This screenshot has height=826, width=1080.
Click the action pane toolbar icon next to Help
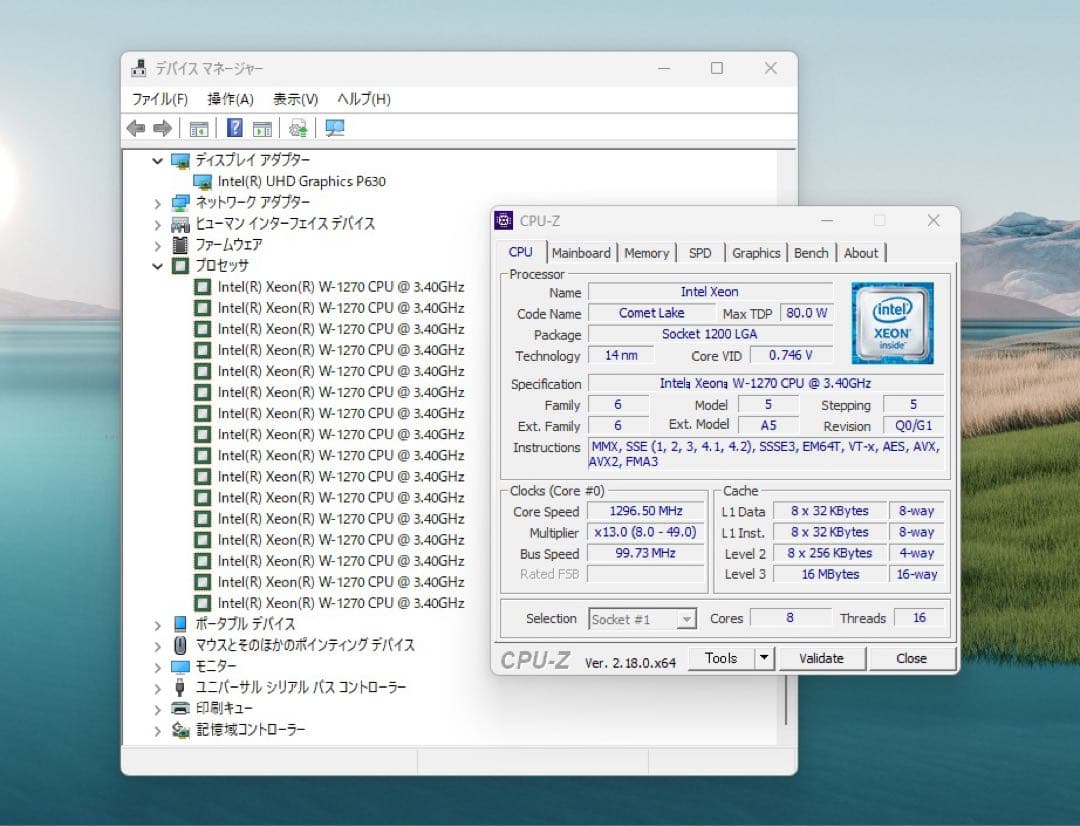(262, 129)
